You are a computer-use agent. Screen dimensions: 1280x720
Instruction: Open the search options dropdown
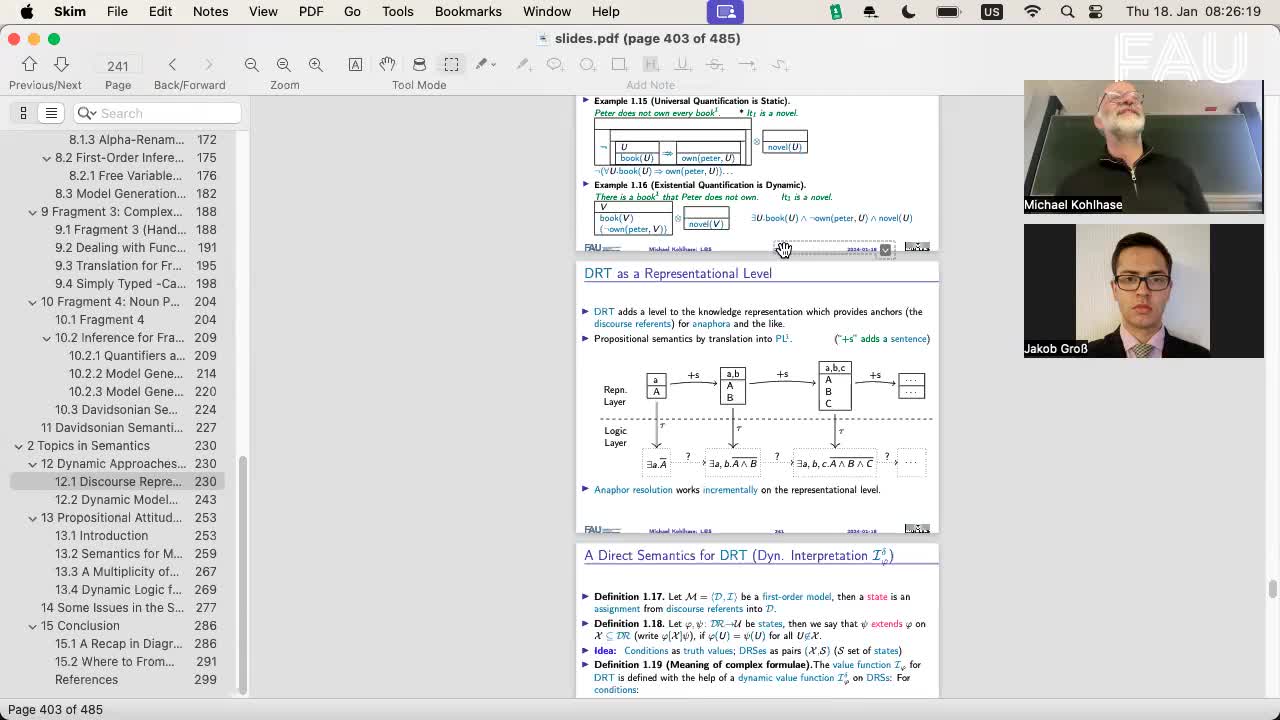[x=87, y=113]
